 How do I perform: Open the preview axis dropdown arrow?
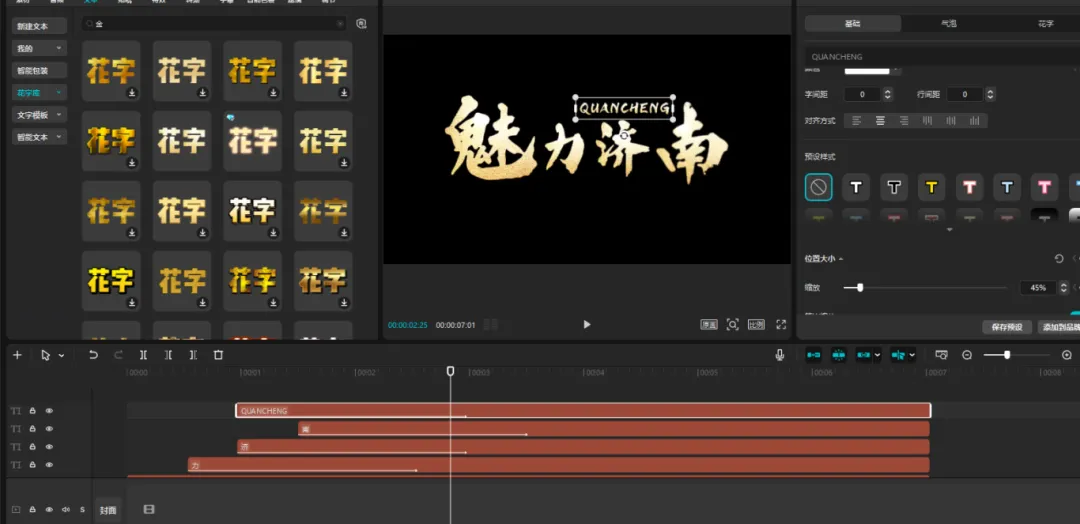tap(912, 355)
